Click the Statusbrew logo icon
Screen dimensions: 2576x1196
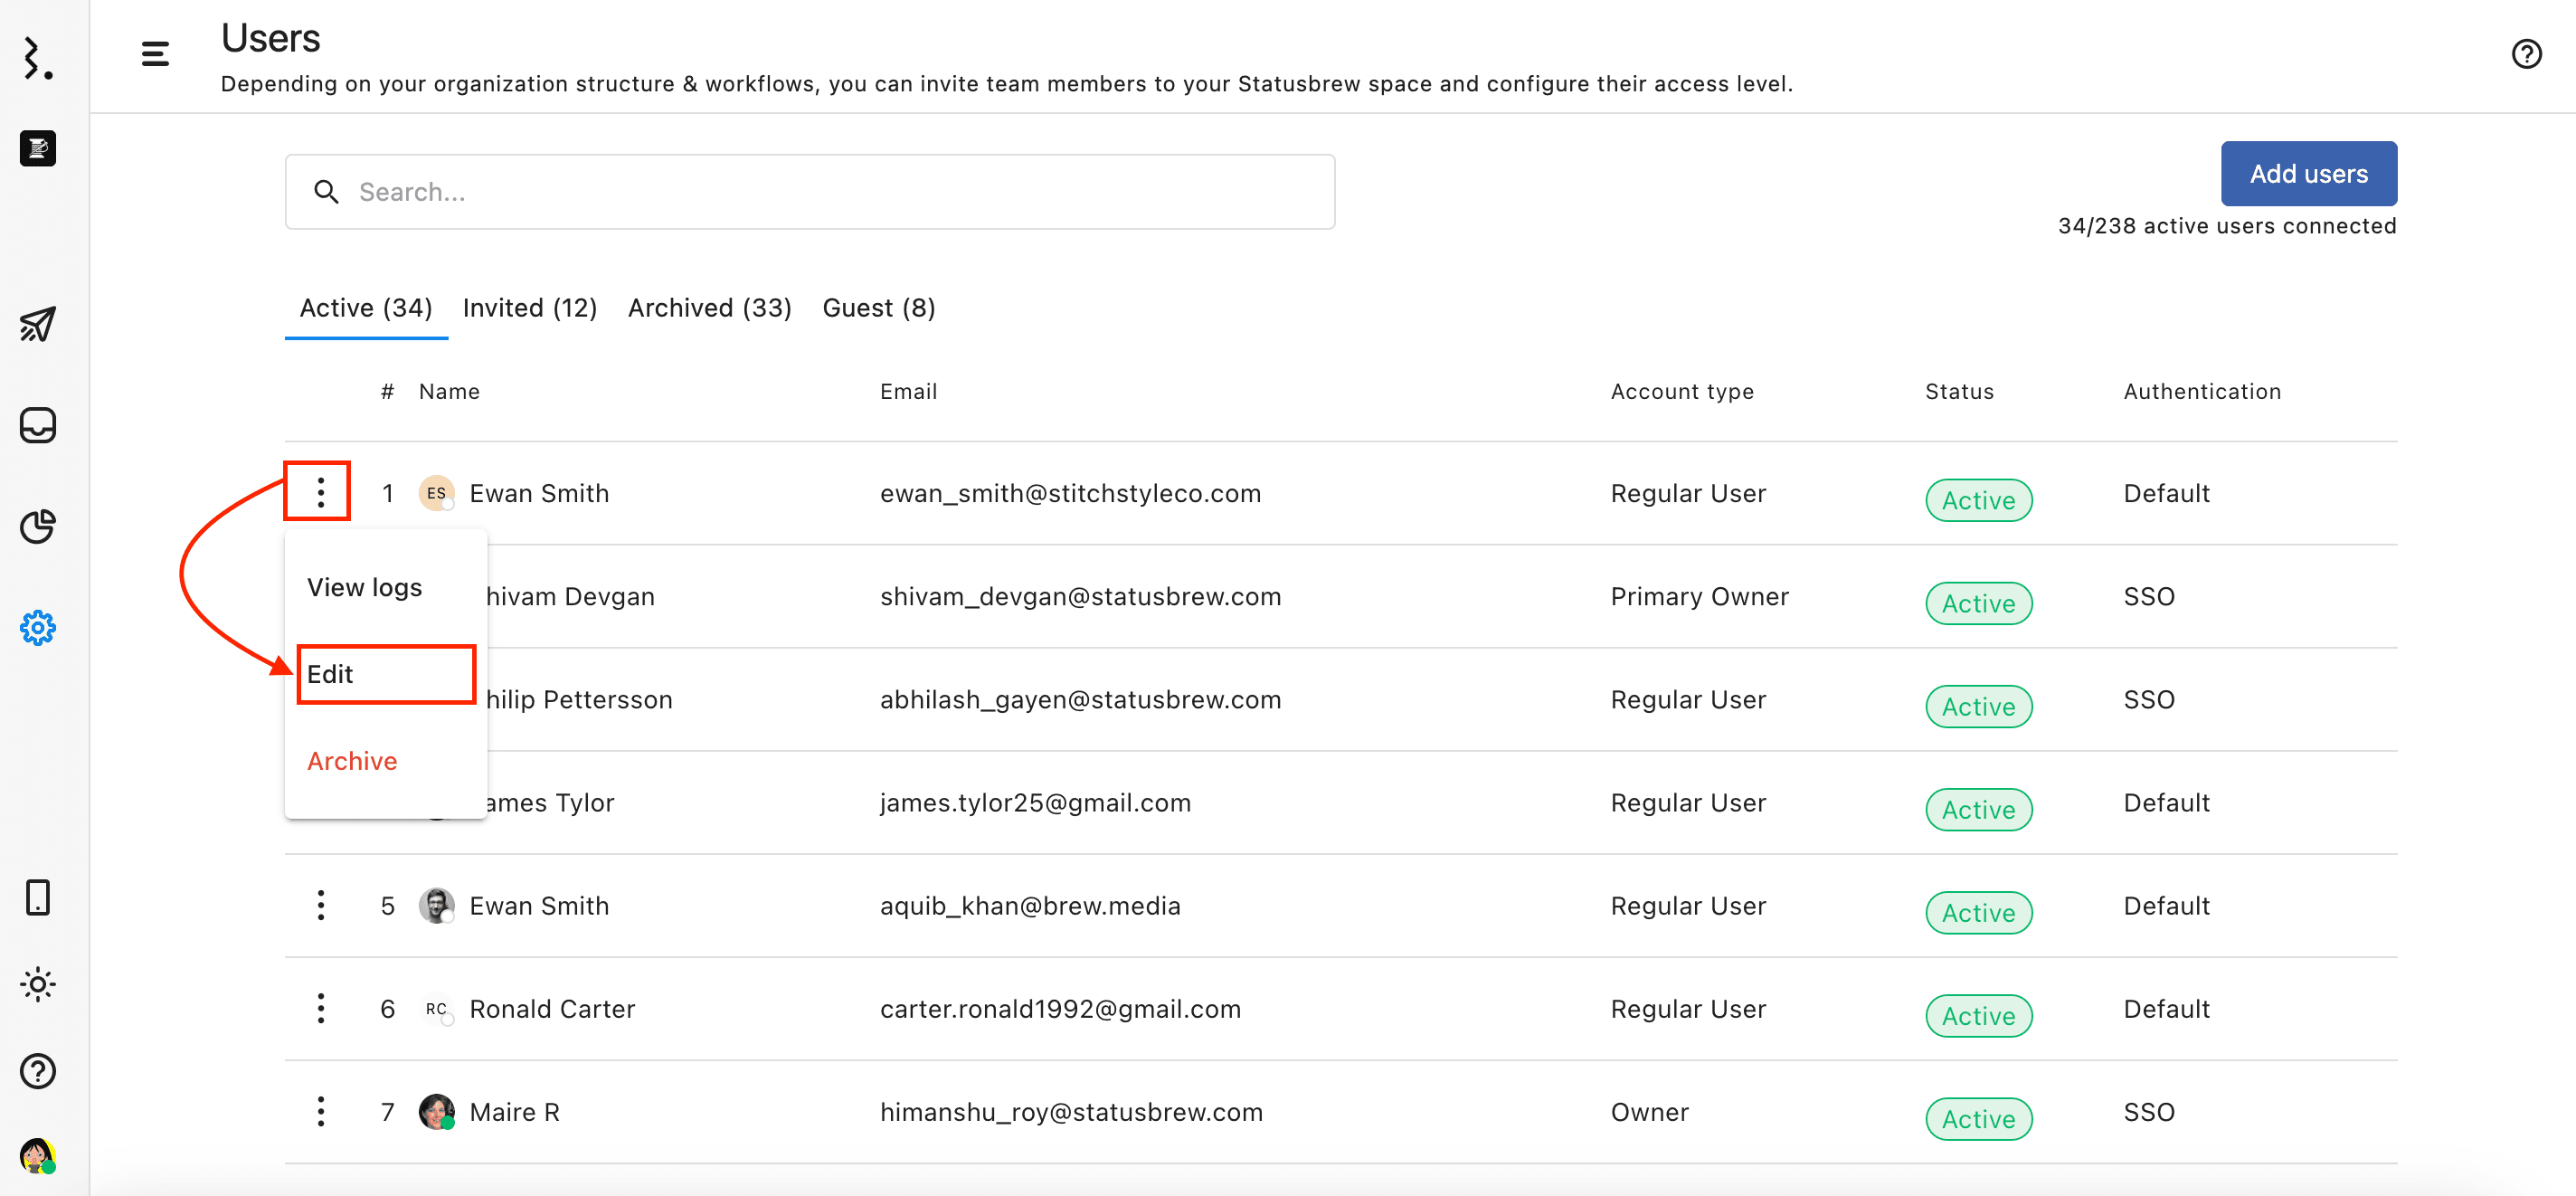click(37, 57)
